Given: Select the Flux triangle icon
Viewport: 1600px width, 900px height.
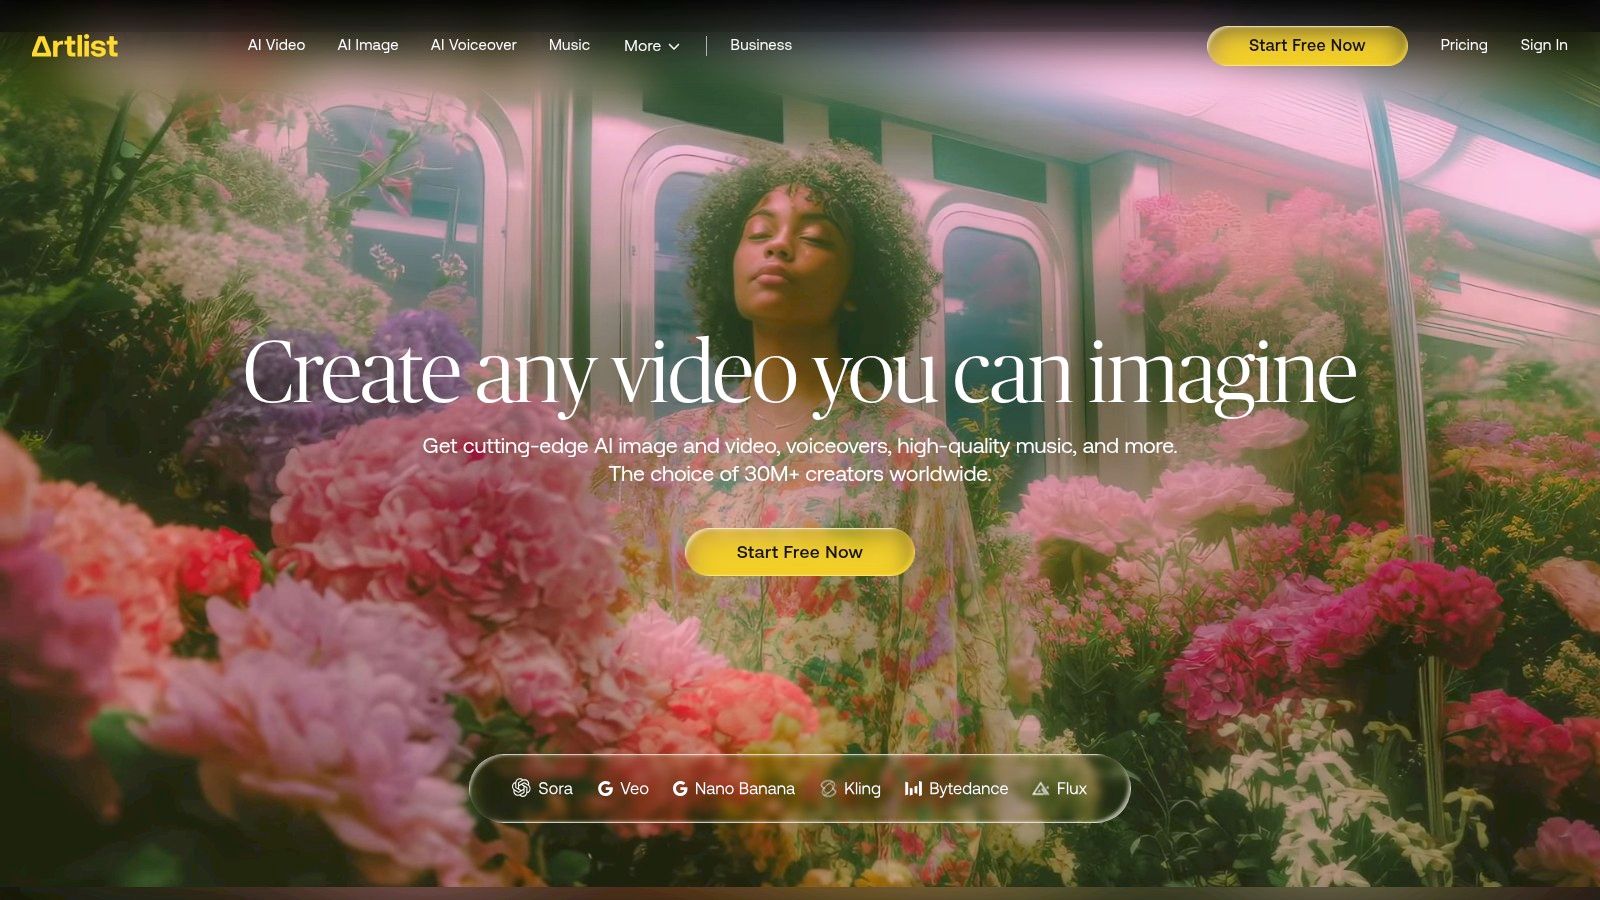Looking at the screenshot, I should click(1041, 789).
